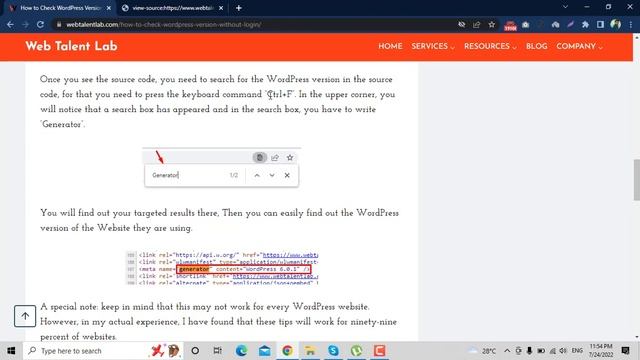Open the camera screenshot extension
Viewport: 640px width, 360px height.
click(526, 24)
